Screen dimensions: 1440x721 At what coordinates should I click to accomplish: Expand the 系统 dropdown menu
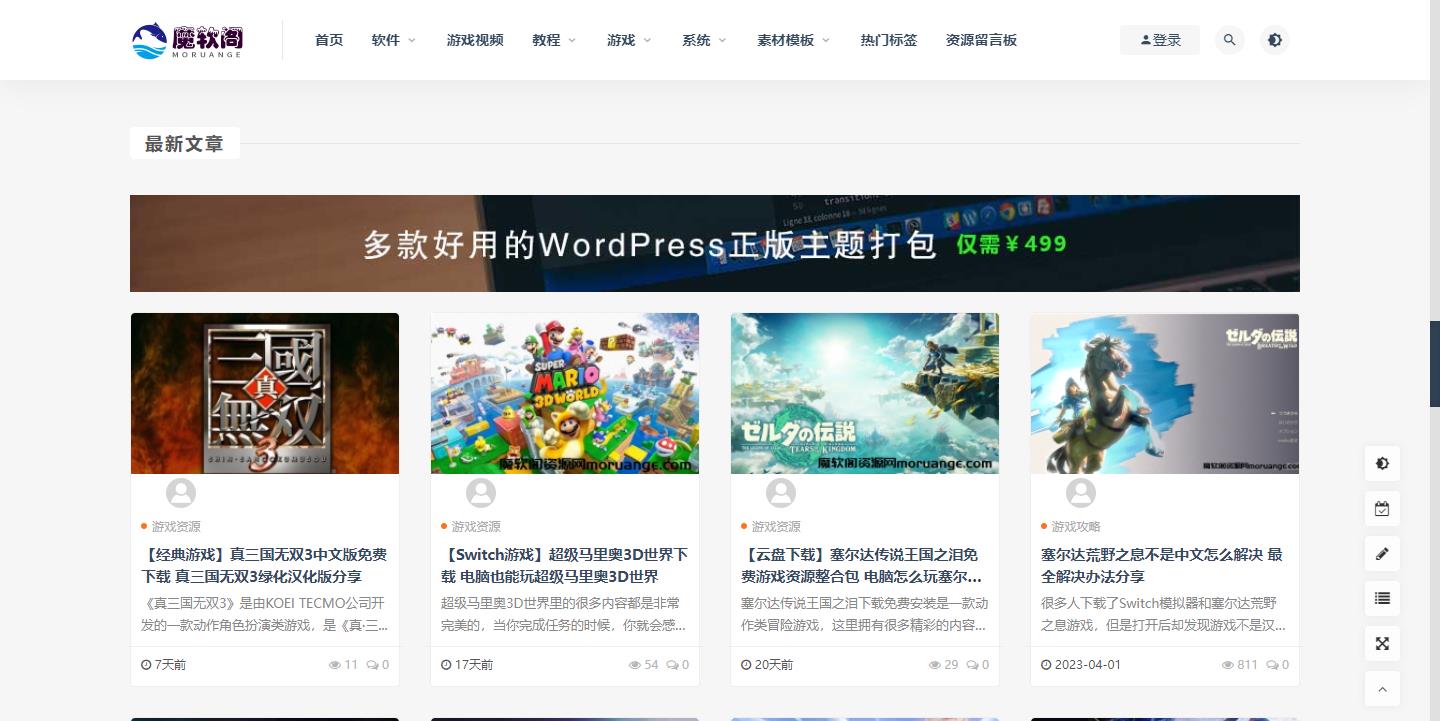(704, 40)
